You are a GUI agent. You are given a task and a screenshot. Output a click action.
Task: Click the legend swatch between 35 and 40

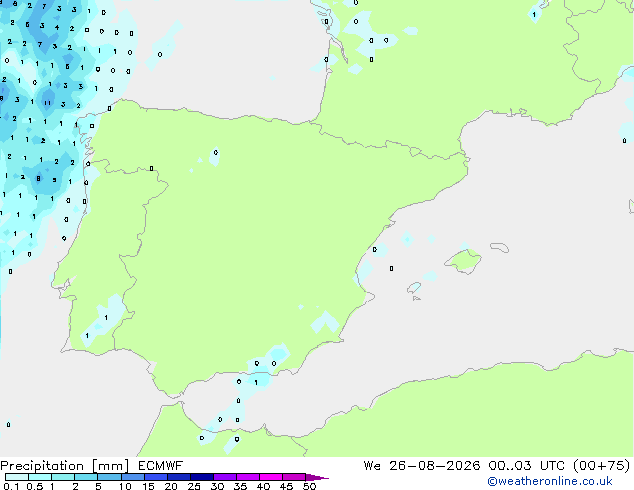point(248,477)
